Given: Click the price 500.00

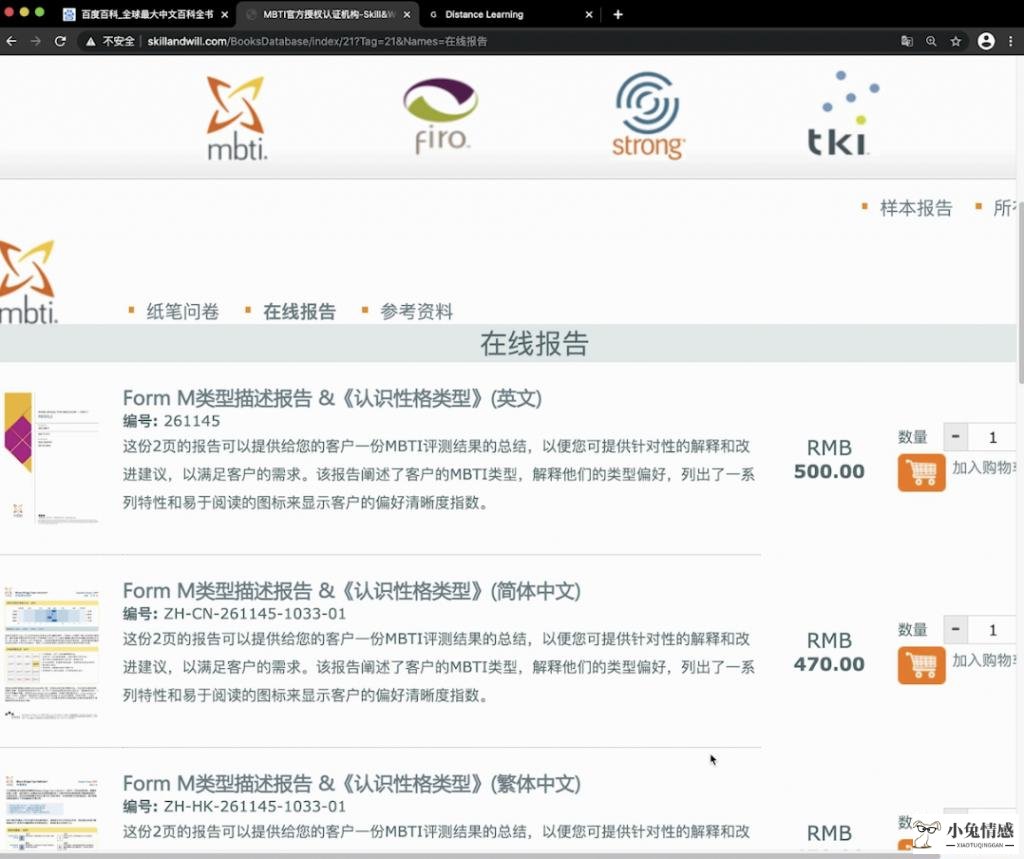Looking at the screenshot, I should tap(829, 471).
